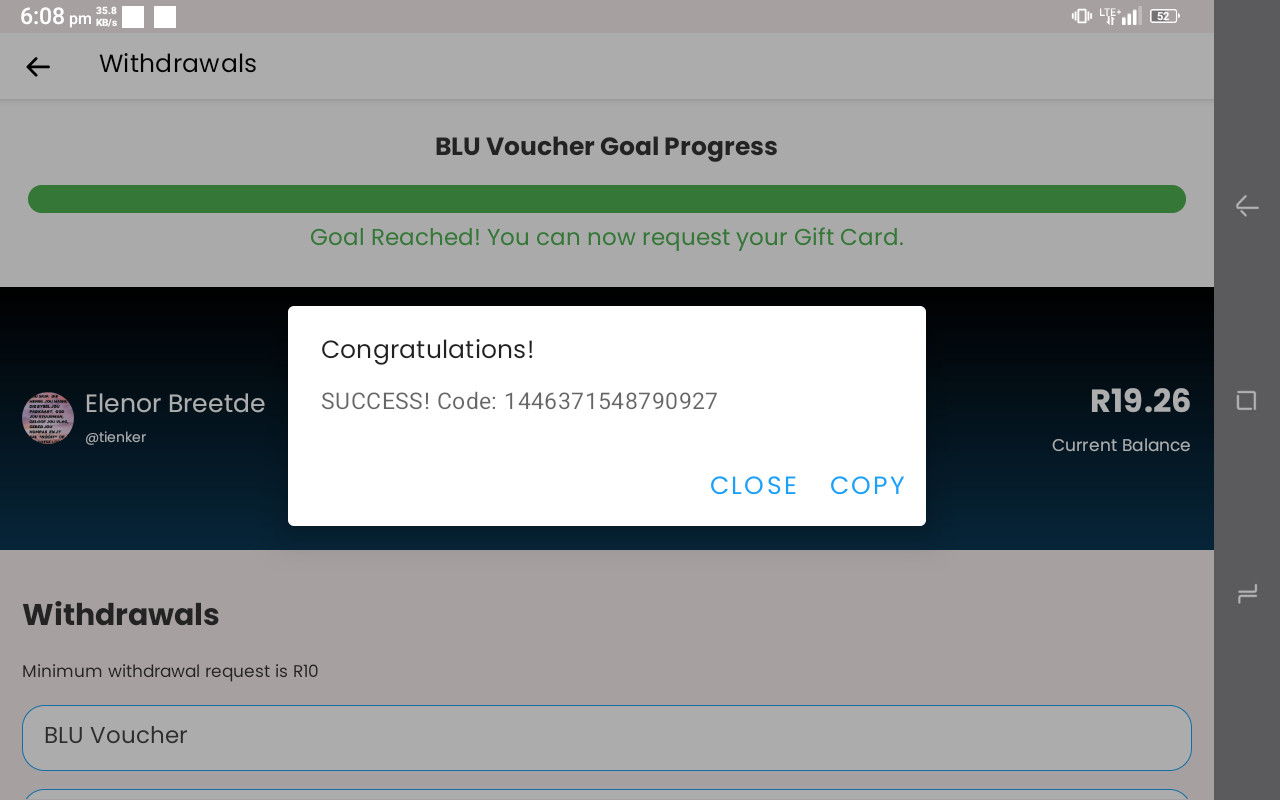Tap the Elenor Breetde name label
This screenshot has width=1280, height=800.
point(175,403)
